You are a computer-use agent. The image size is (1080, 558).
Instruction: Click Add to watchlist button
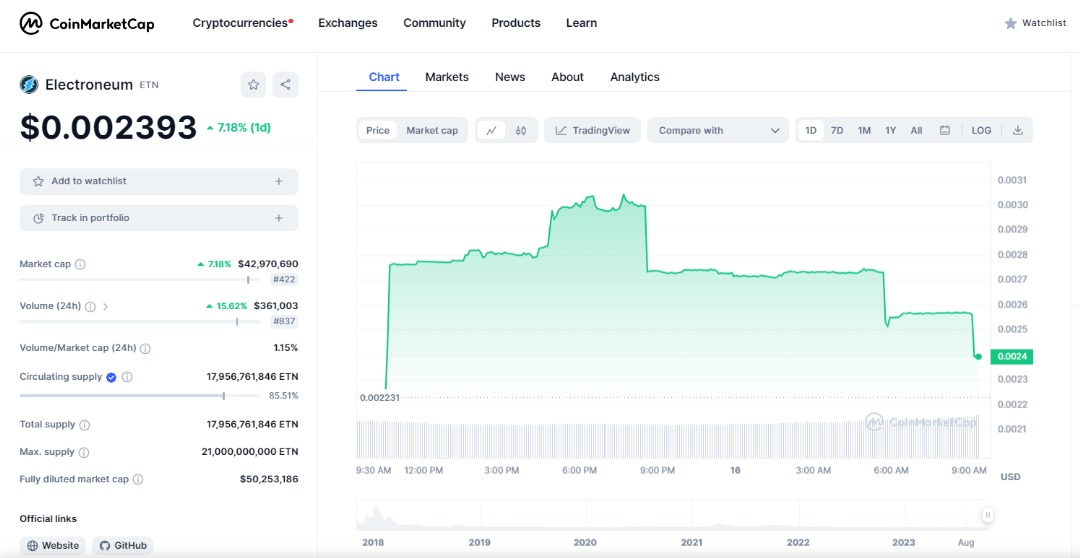coord(159,181)
